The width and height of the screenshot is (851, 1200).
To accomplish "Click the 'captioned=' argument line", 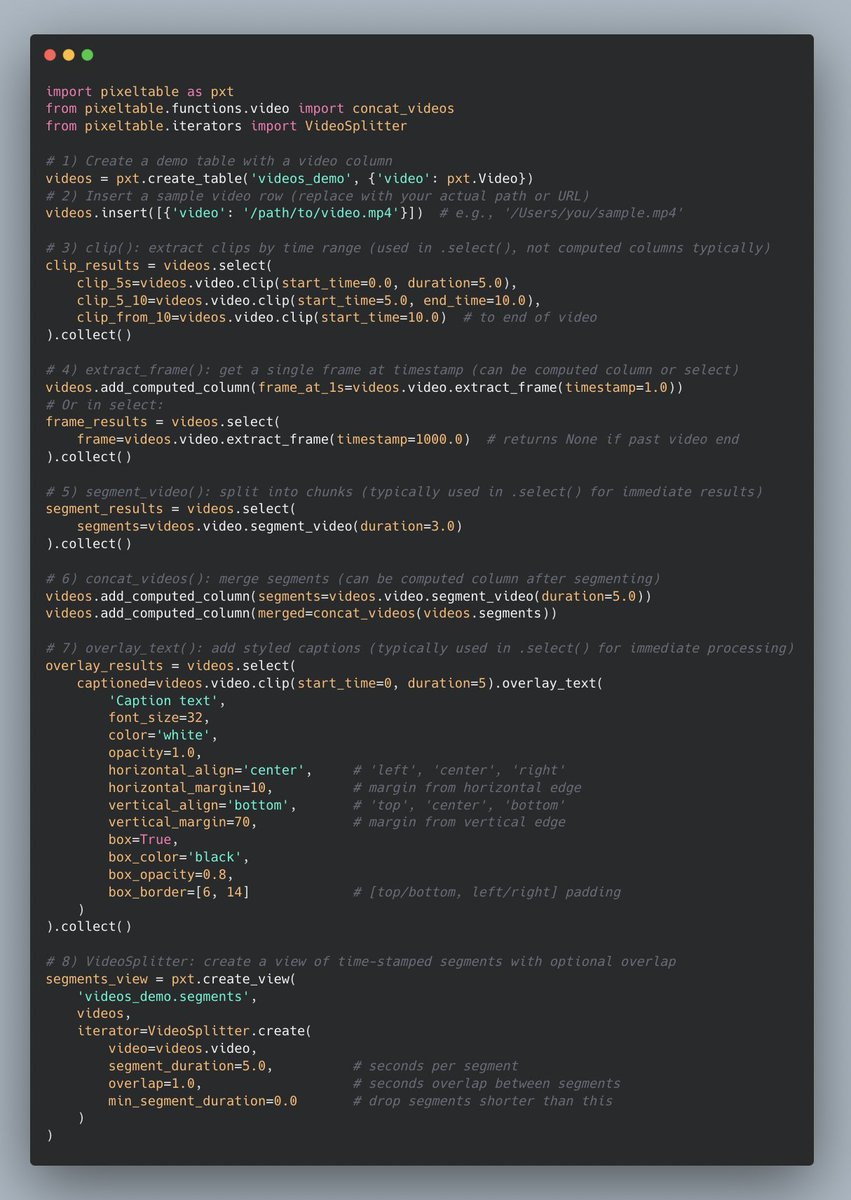I will (340, 683).
